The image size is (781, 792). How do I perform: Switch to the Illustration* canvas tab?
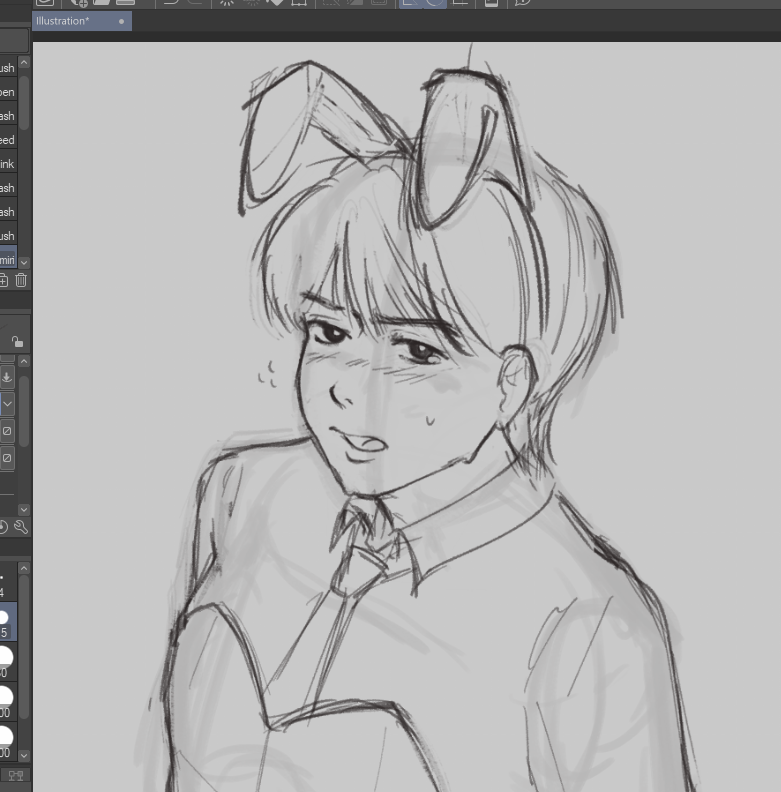82,22
